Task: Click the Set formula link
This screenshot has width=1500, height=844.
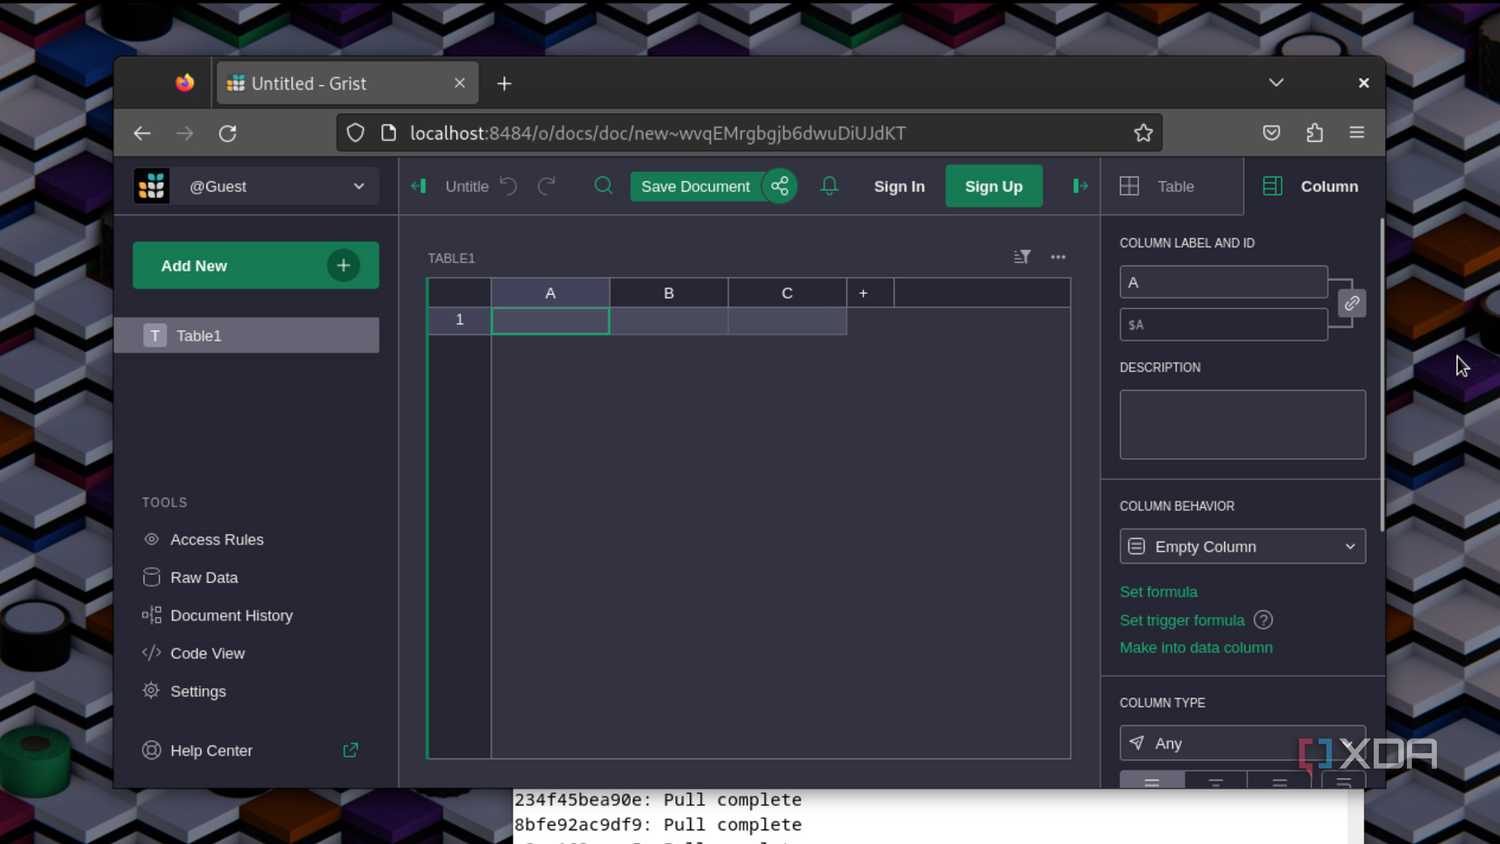Action: pyautogui.click(x=1158, y=592)
